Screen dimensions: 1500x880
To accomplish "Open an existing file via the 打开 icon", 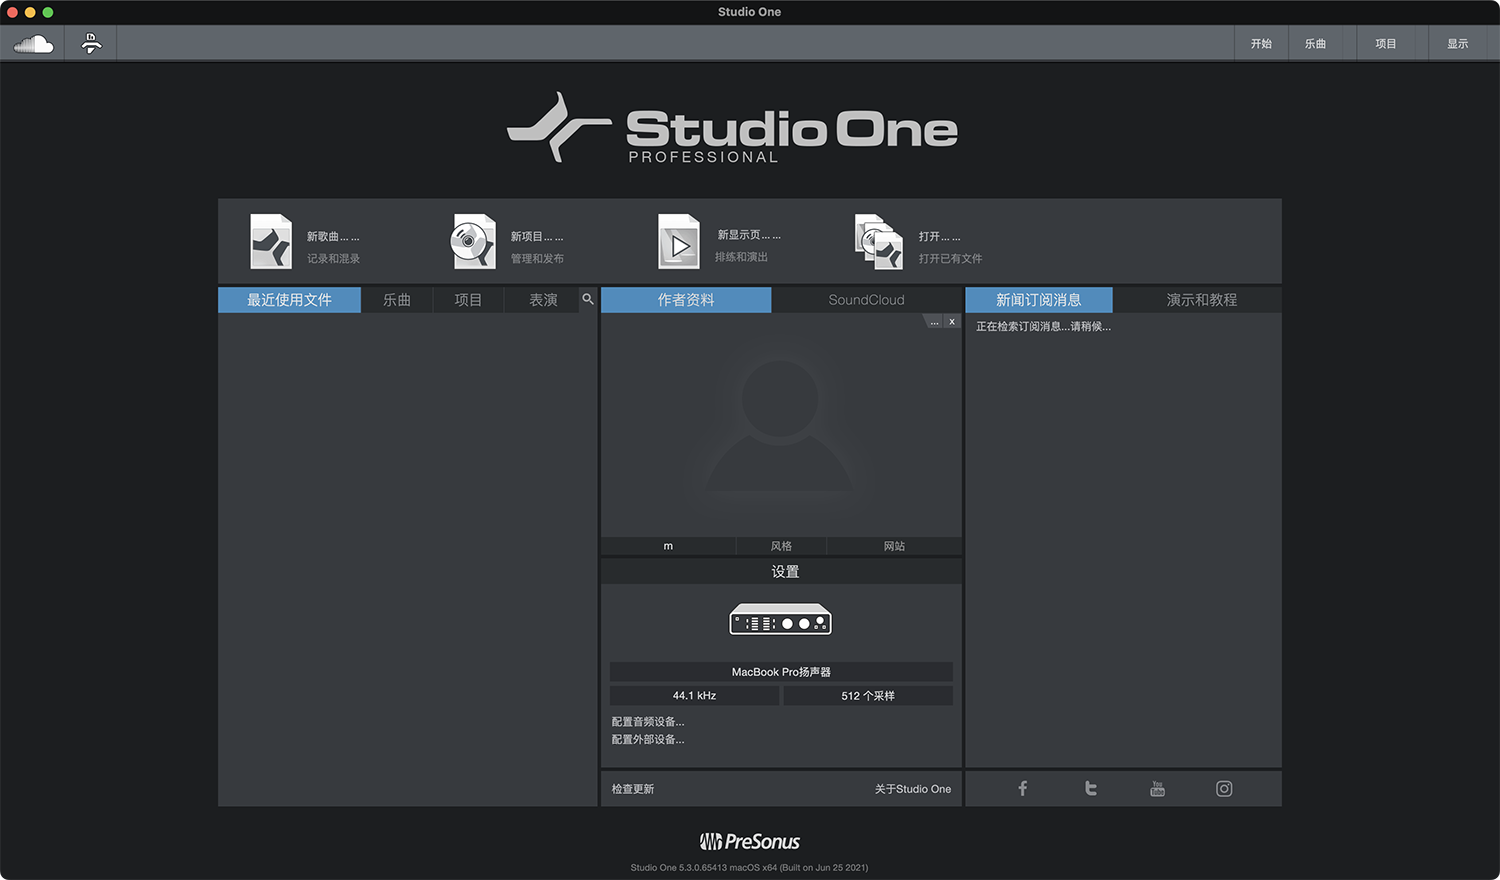I will click(878, 241).
